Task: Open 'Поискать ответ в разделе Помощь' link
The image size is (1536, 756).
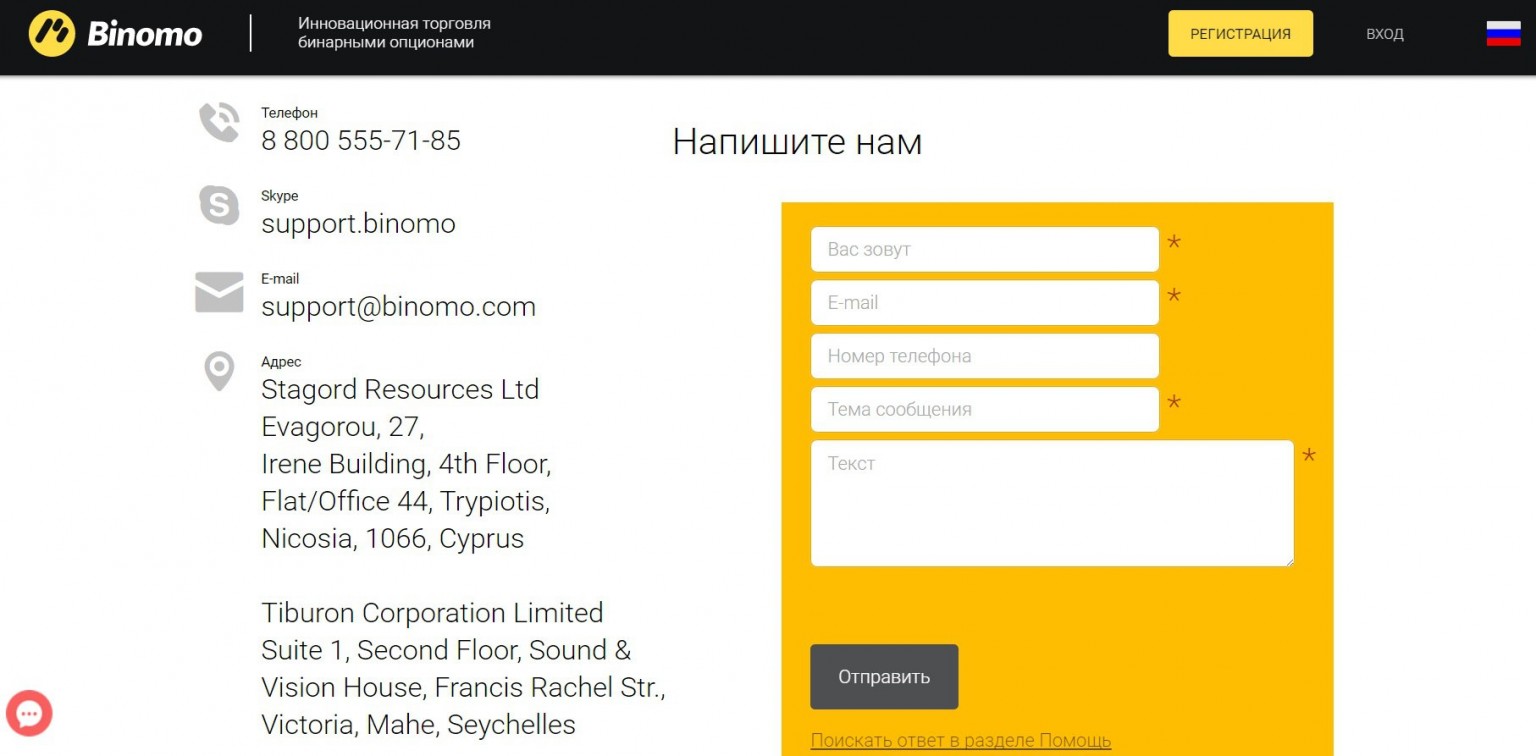Action: click(x=961, y=741)
